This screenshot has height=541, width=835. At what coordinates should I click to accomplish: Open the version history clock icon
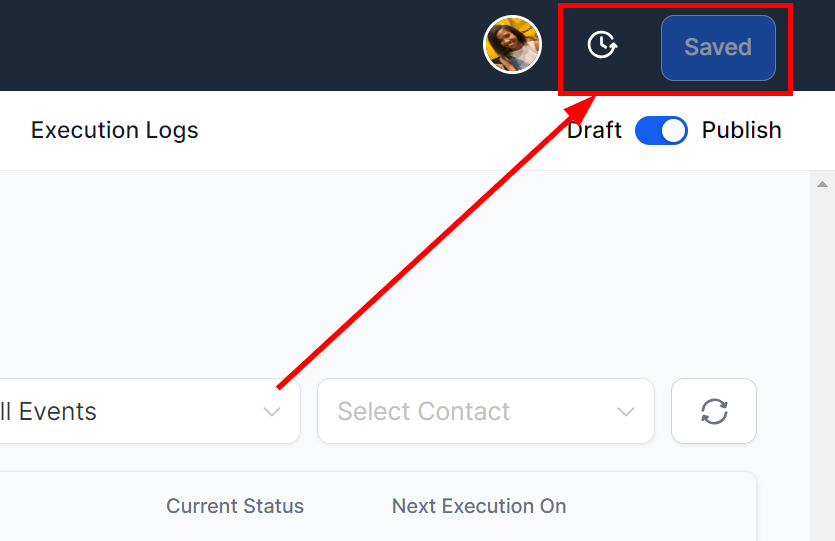coord(602,45)
